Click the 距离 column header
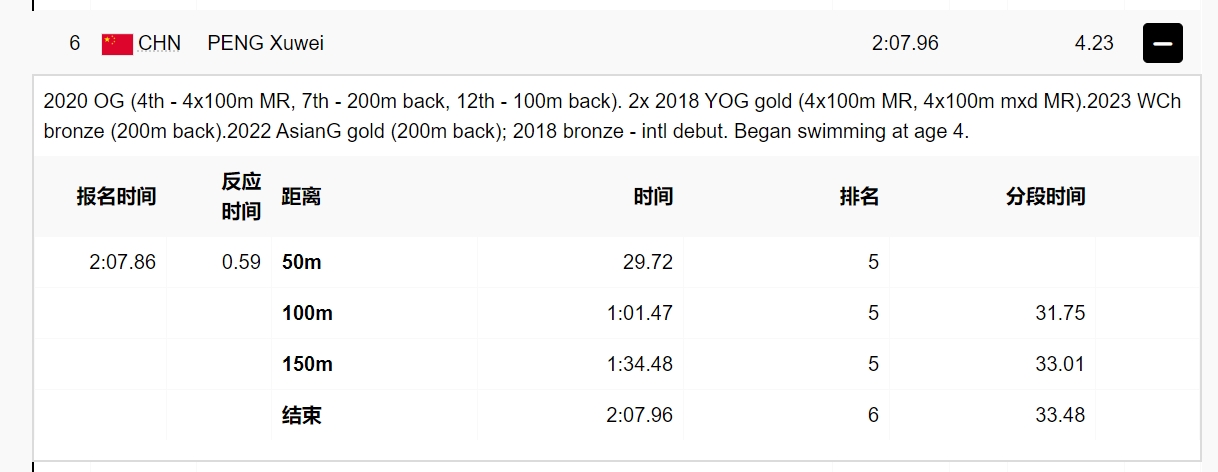 (301, 196)
